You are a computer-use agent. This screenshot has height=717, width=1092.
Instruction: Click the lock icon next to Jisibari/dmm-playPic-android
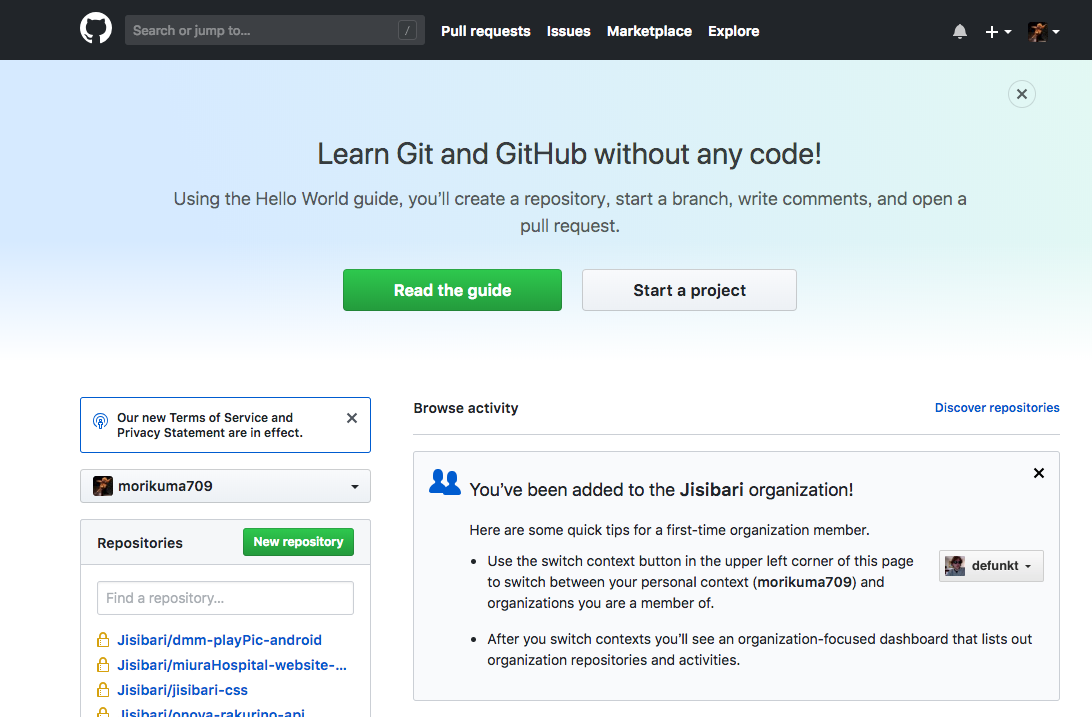coord(103,639)
